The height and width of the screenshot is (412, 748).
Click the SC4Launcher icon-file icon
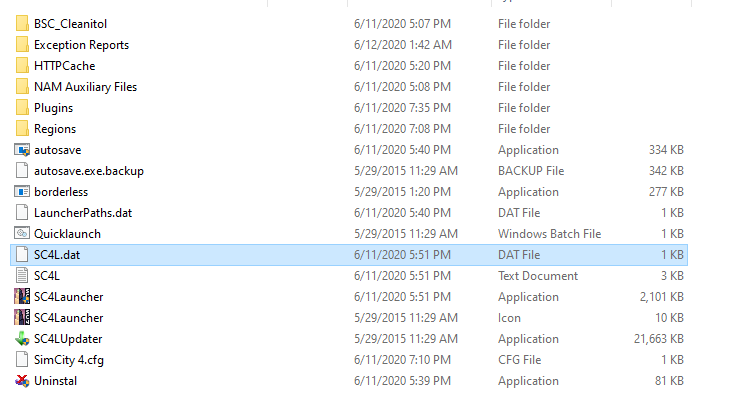click(x=22, y=318)
